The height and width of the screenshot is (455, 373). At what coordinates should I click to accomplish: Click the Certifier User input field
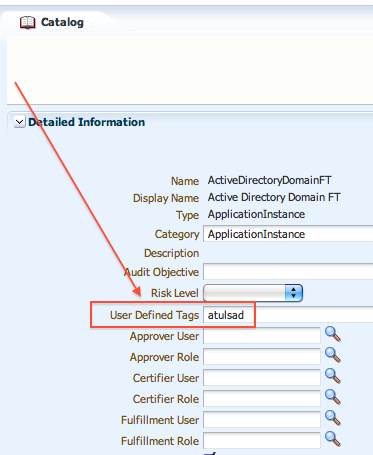(262, 378)
